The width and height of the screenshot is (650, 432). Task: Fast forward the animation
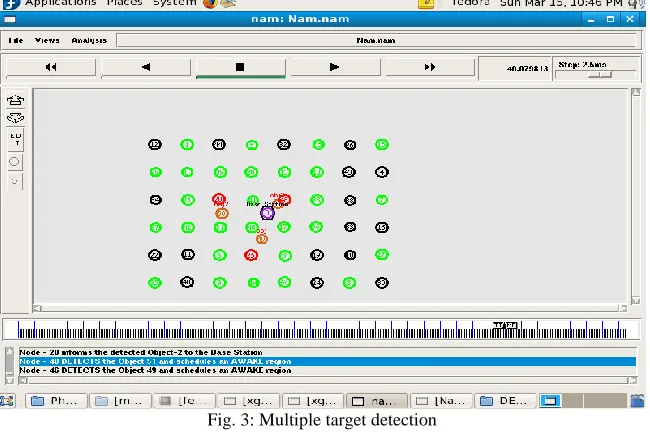pyautogui.click(x=430, y=67)
